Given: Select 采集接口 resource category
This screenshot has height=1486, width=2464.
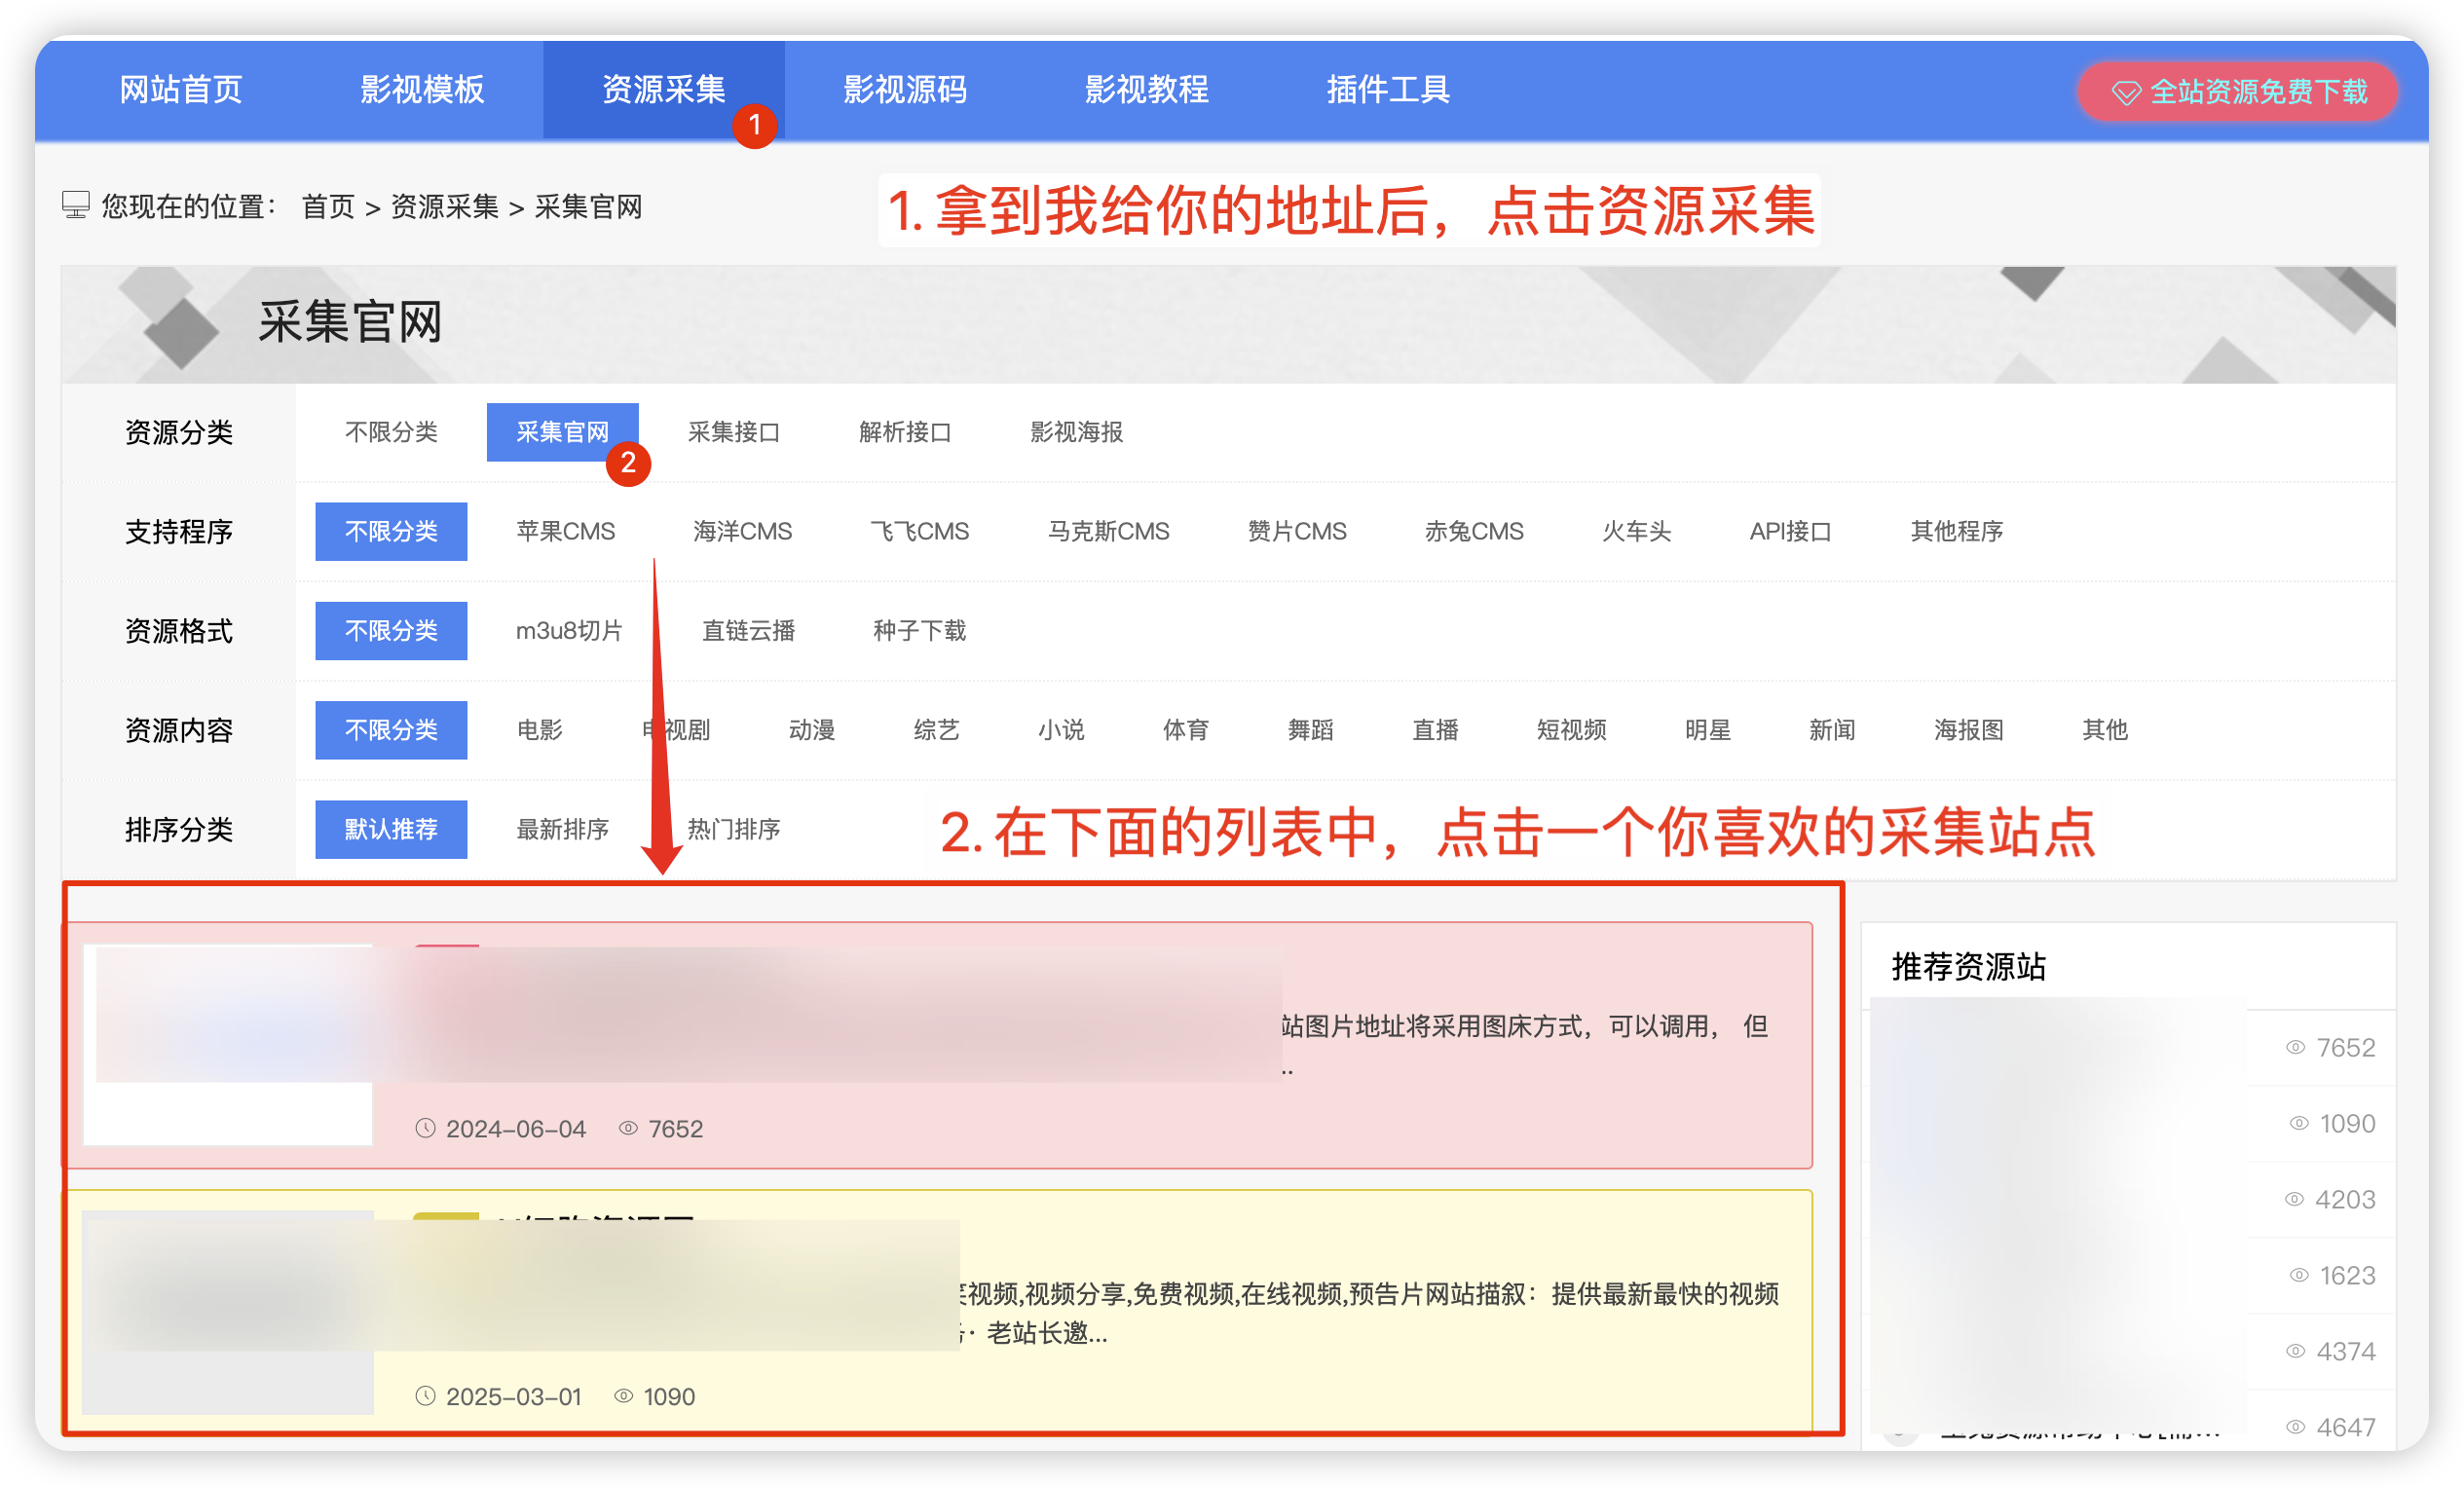Looking at the screenshot, I should point(733,432).
